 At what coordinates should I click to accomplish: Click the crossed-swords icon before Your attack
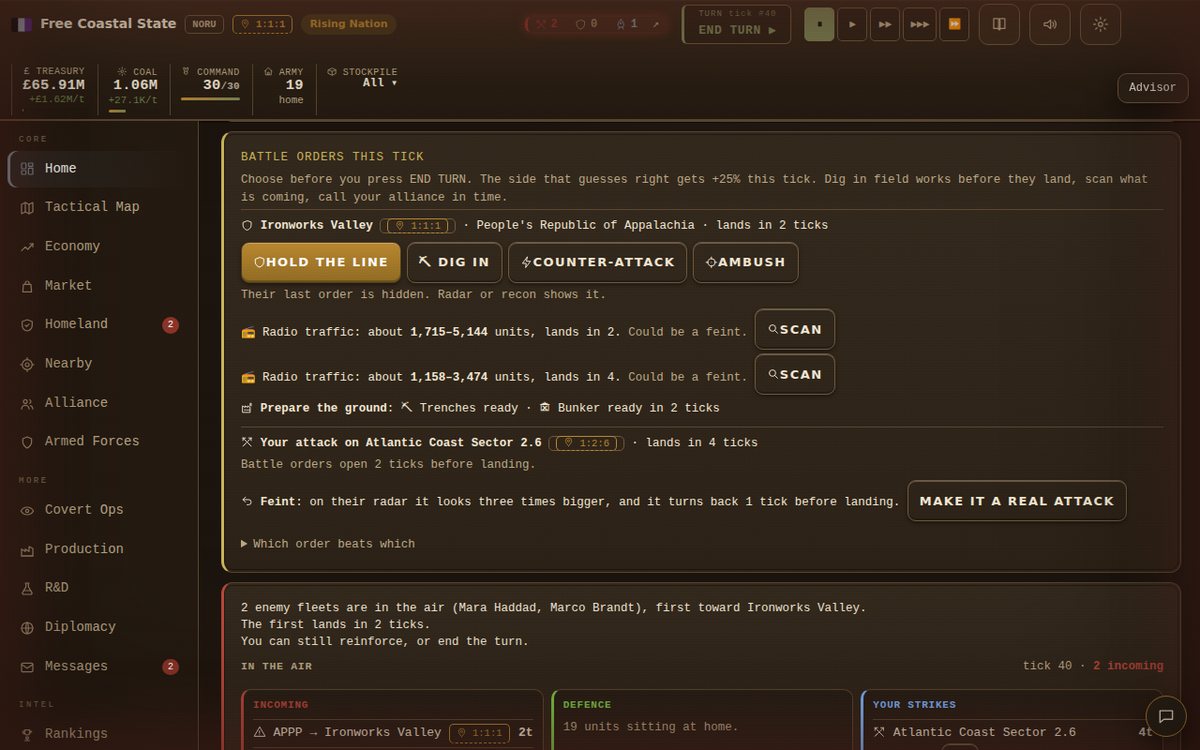click(x=247, y=442)
